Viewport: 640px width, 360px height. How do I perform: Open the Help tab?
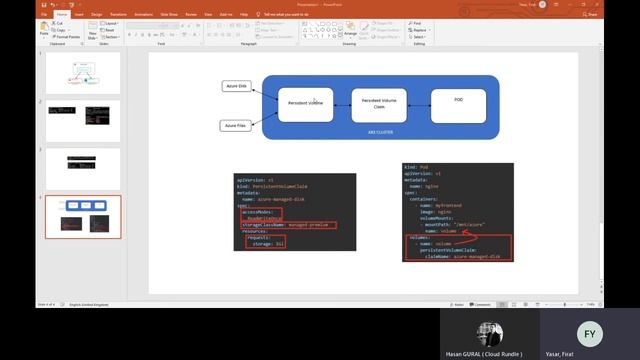[x=244, y=14]
